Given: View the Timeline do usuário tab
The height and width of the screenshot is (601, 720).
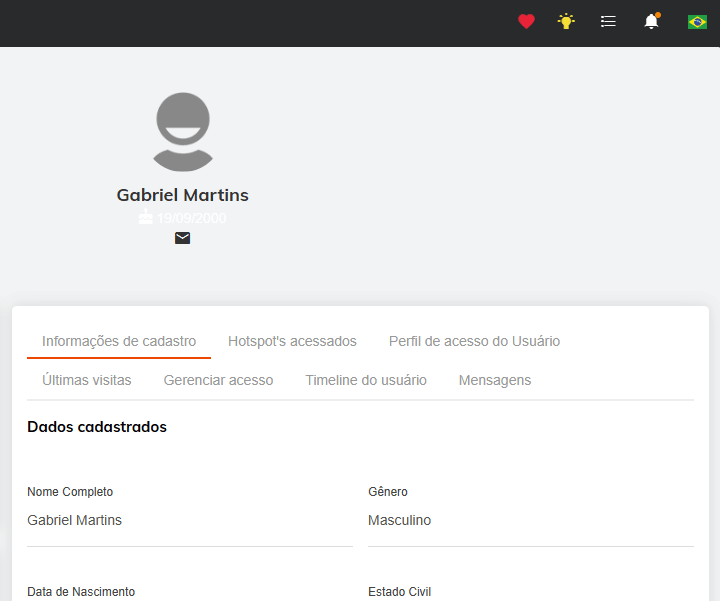Looking at the screenshot, I should (366, 380).
